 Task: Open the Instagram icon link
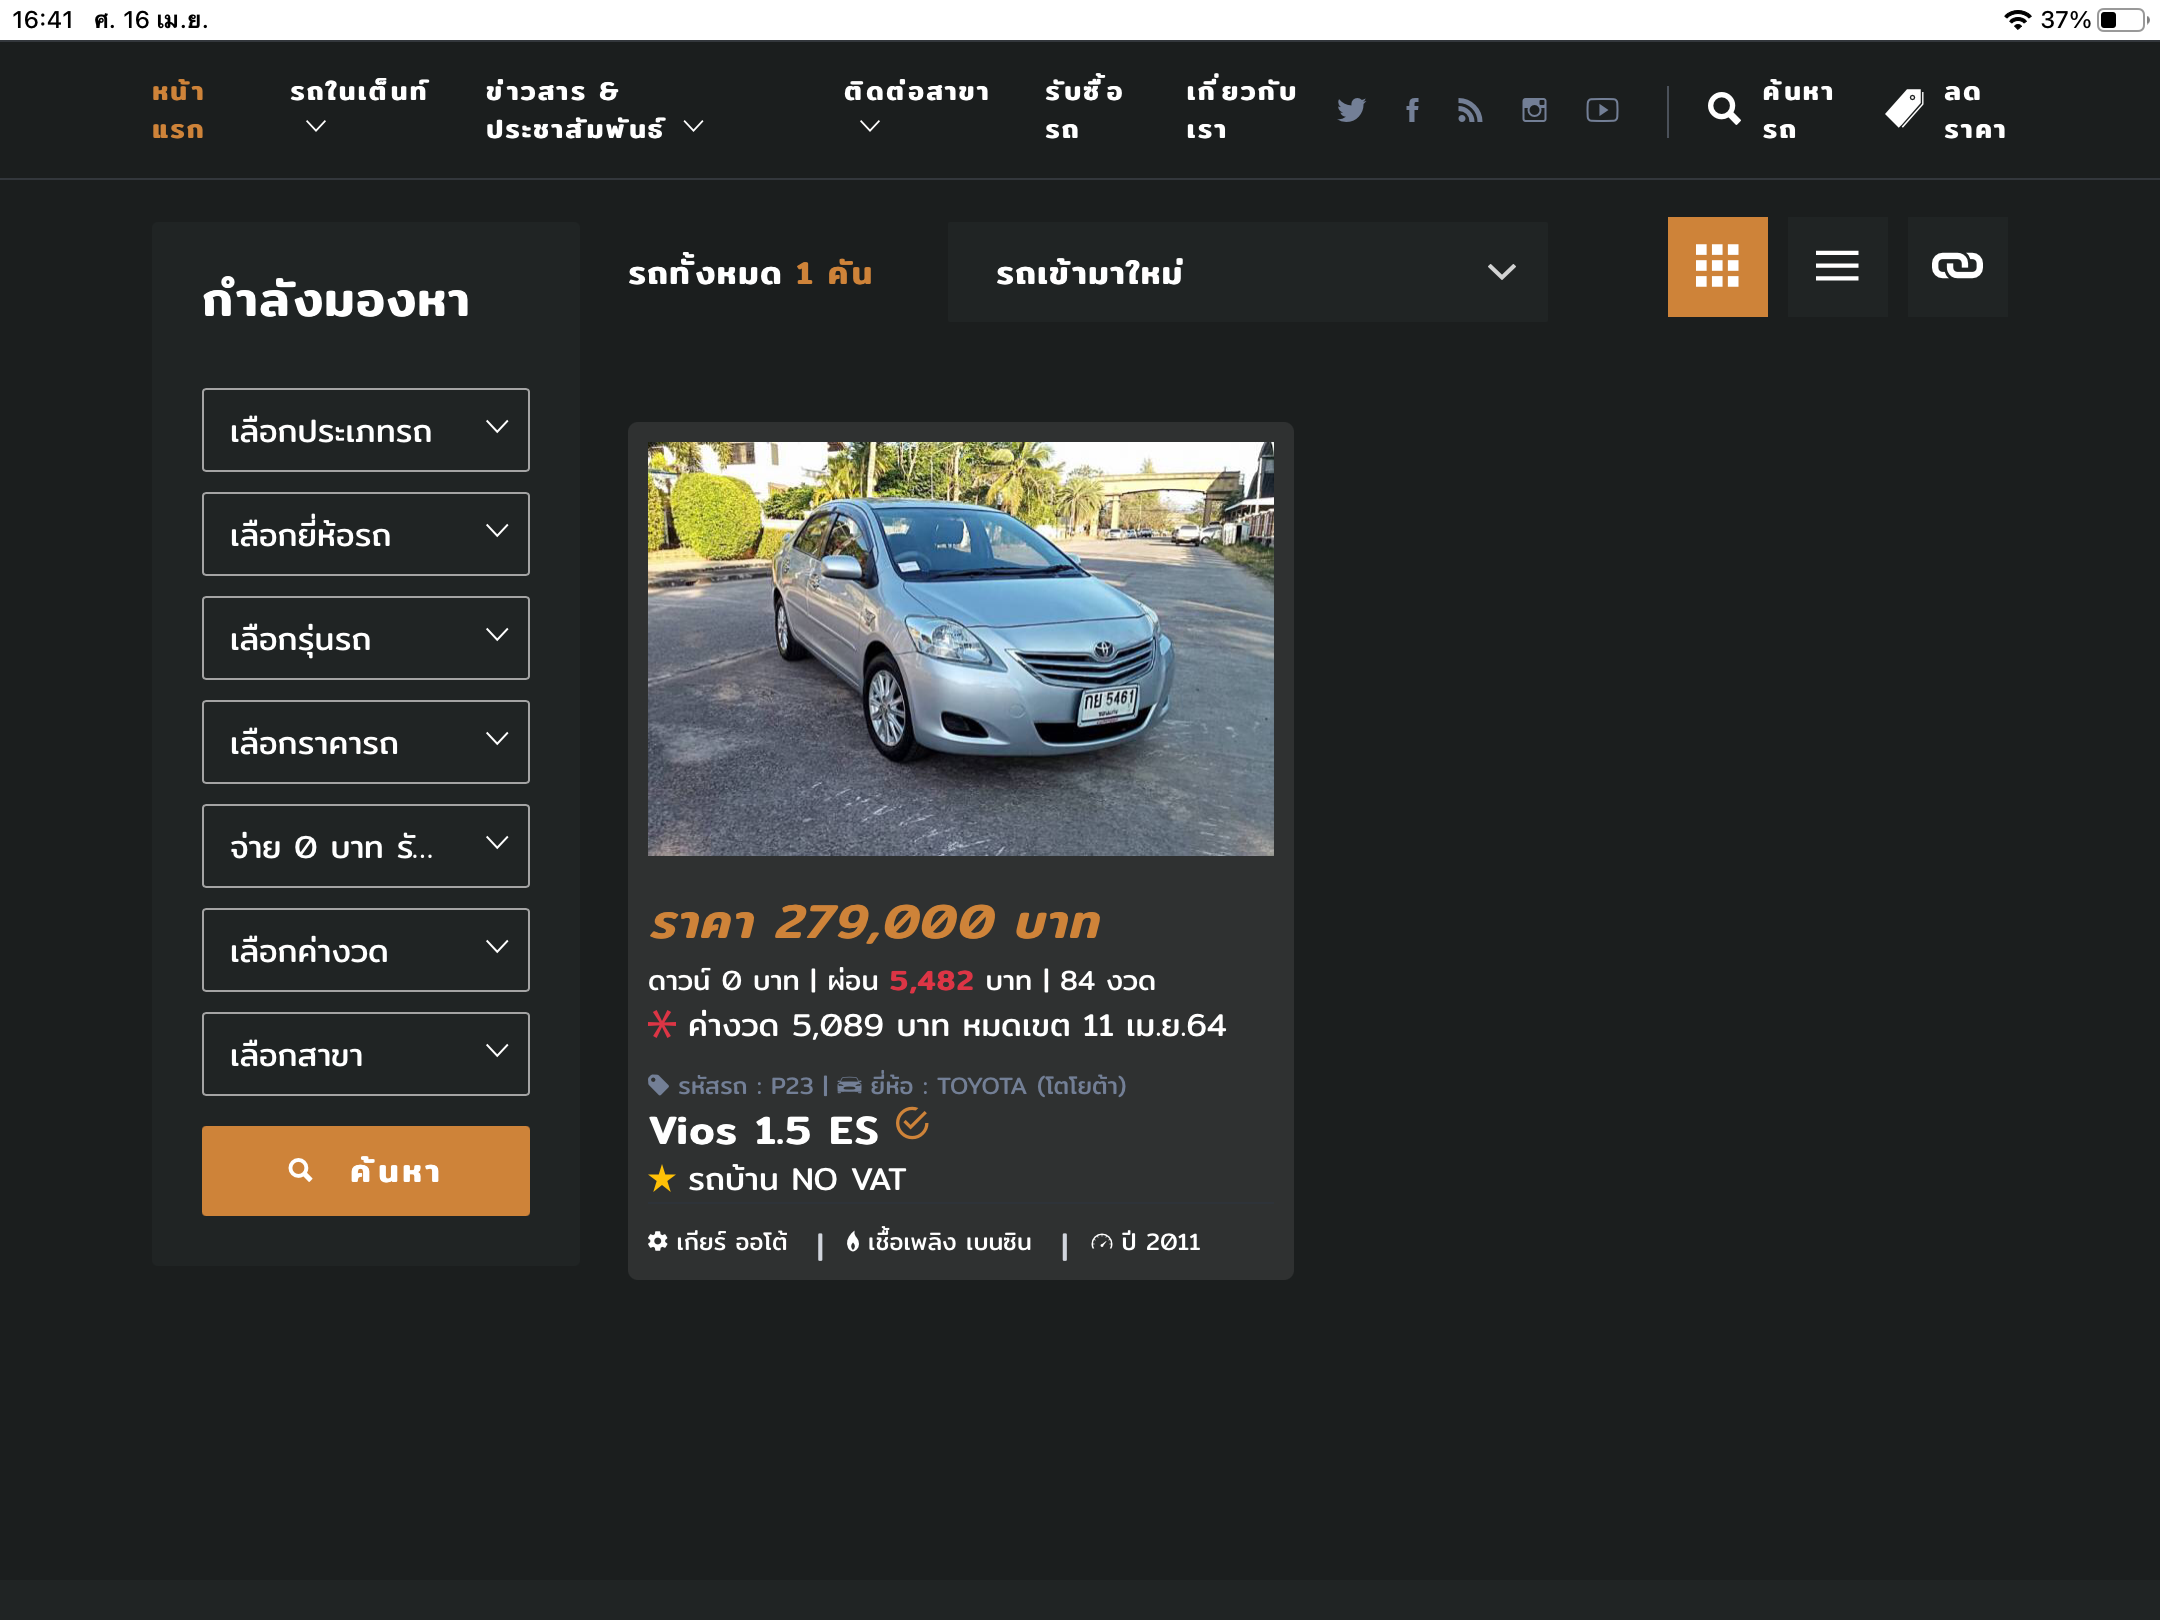(1534, 110)
